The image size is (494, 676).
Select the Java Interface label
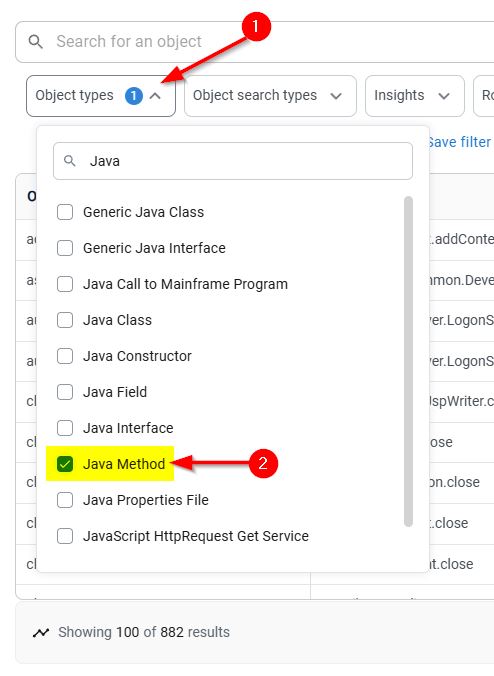coord(128,428)
